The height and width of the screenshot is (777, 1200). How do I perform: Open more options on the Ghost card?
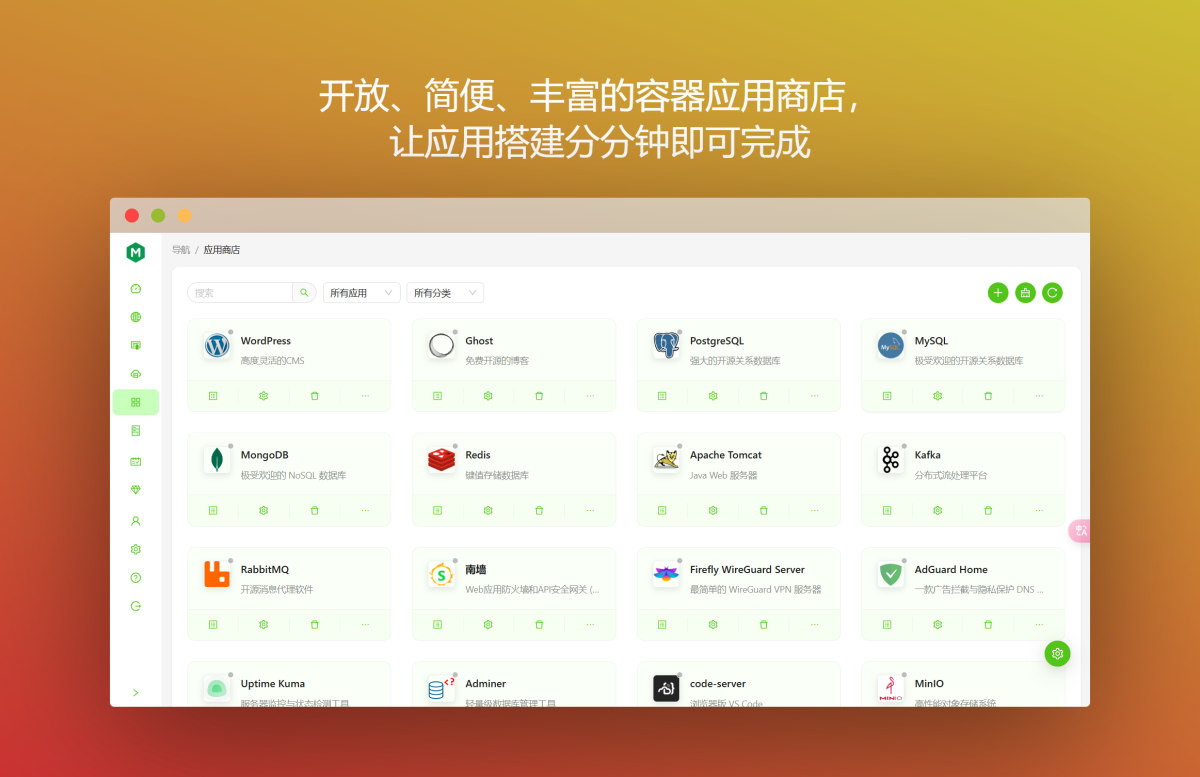pyautogui.click(x=588, y=396)
